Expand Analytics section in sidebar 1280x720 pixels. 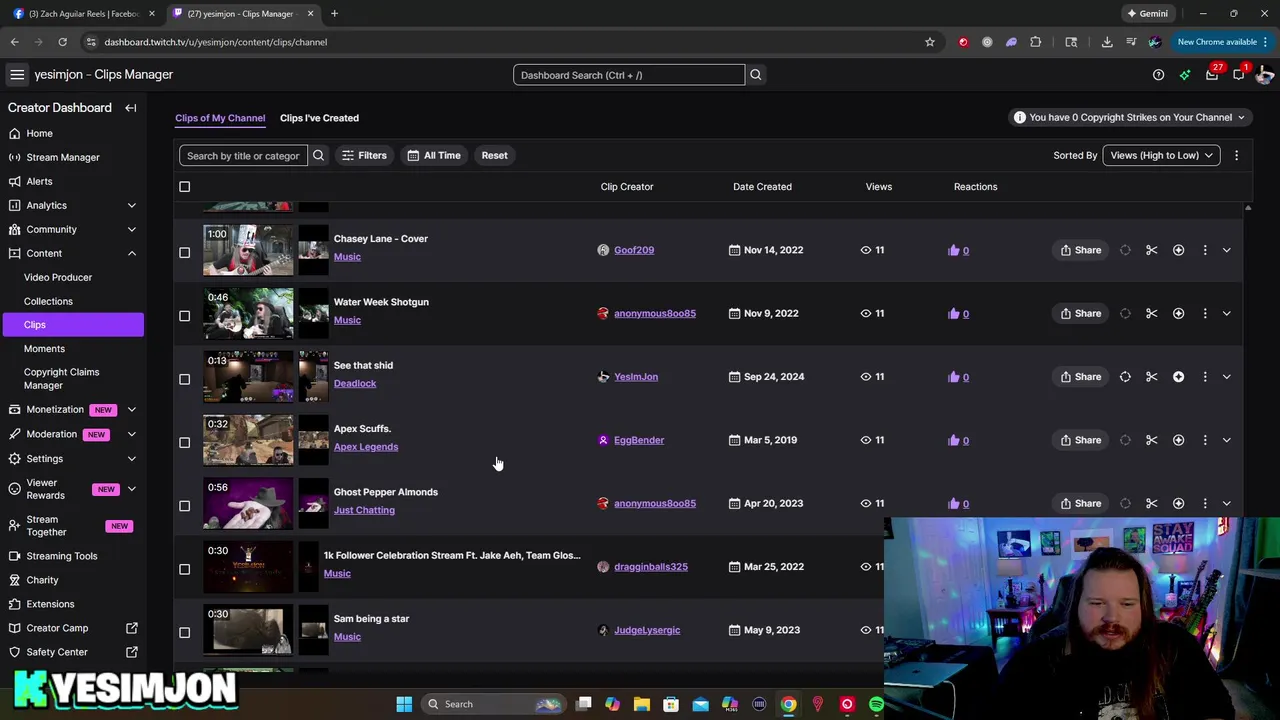coord(131,205)
